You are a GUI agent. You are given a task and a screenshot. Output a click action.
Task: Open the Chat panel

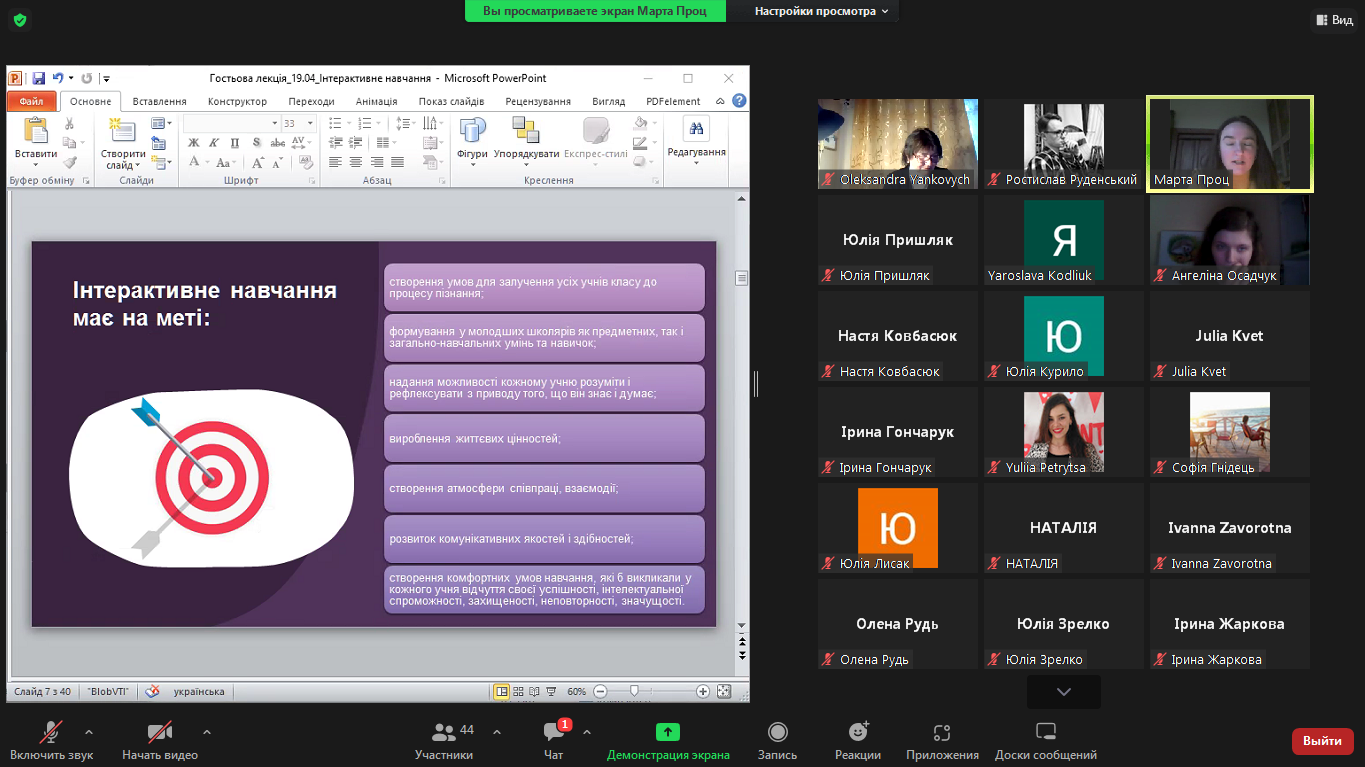553,733
